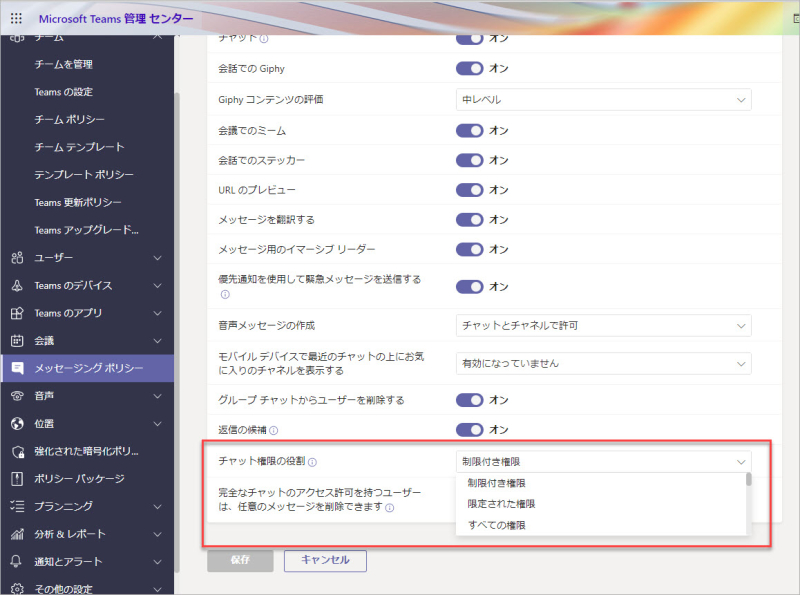Toggle メッセージを翻訳する switch
Screen dimensions: 800x595
469,219
